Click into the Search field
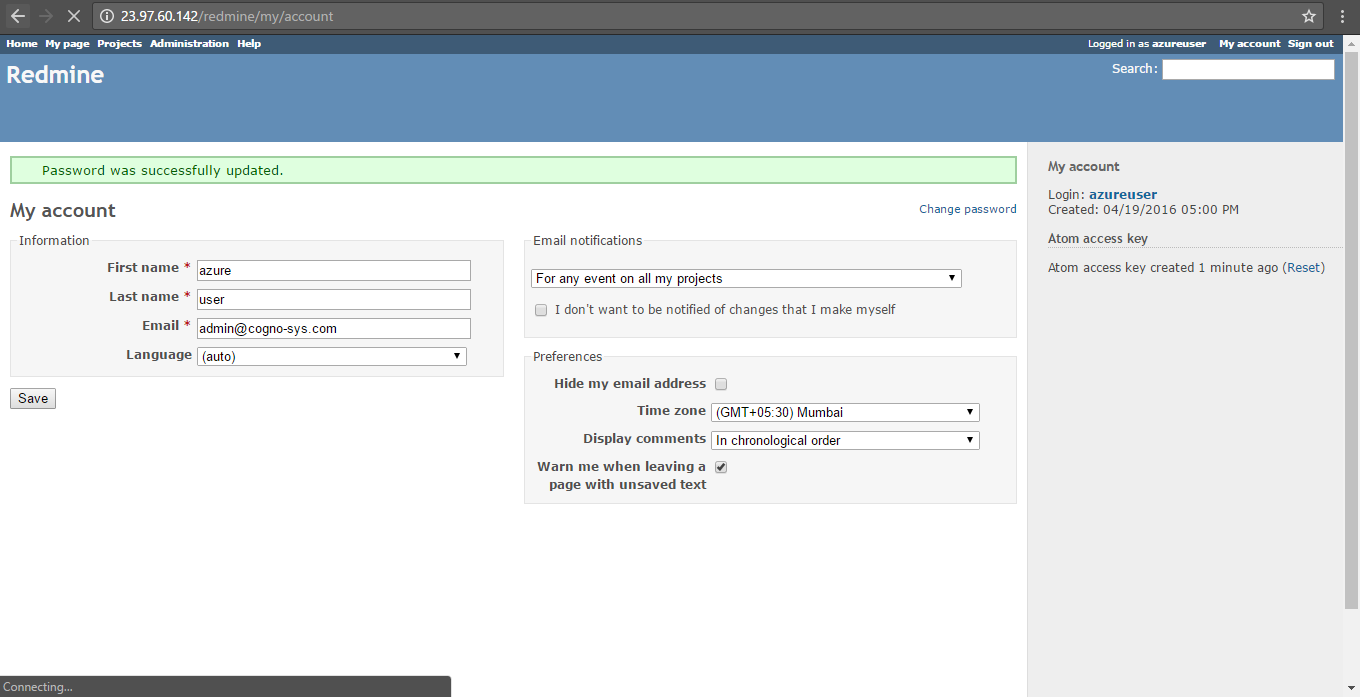The image size is (1360, 697). [x=1247, y=69]
